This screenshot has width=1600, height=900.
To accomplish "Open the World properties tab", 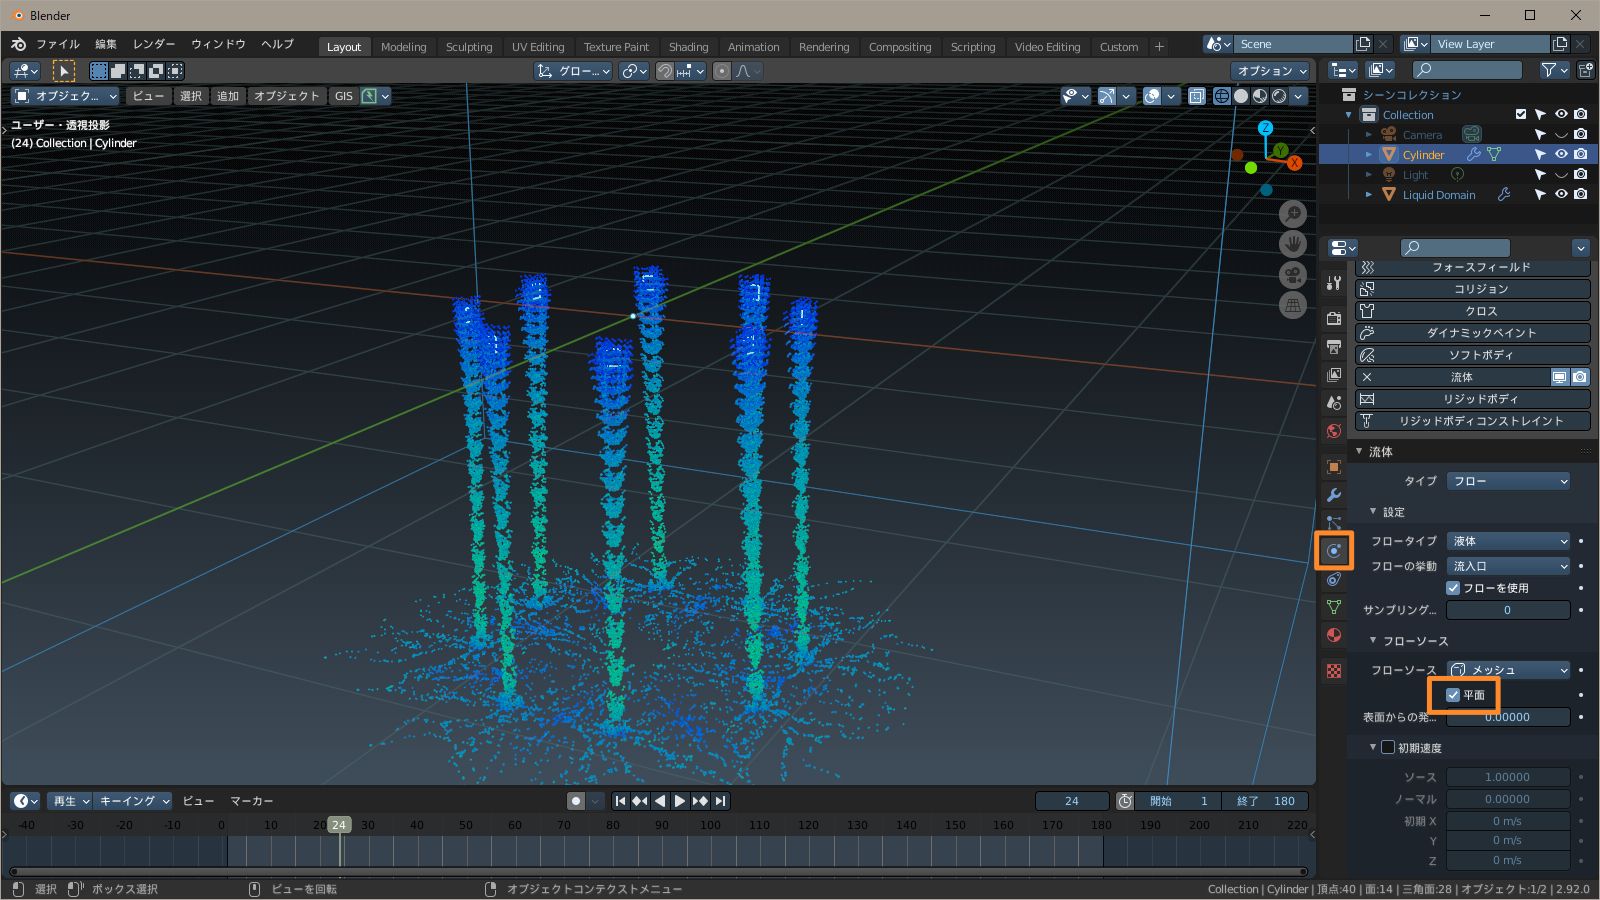I will (x=1334, y=431).
